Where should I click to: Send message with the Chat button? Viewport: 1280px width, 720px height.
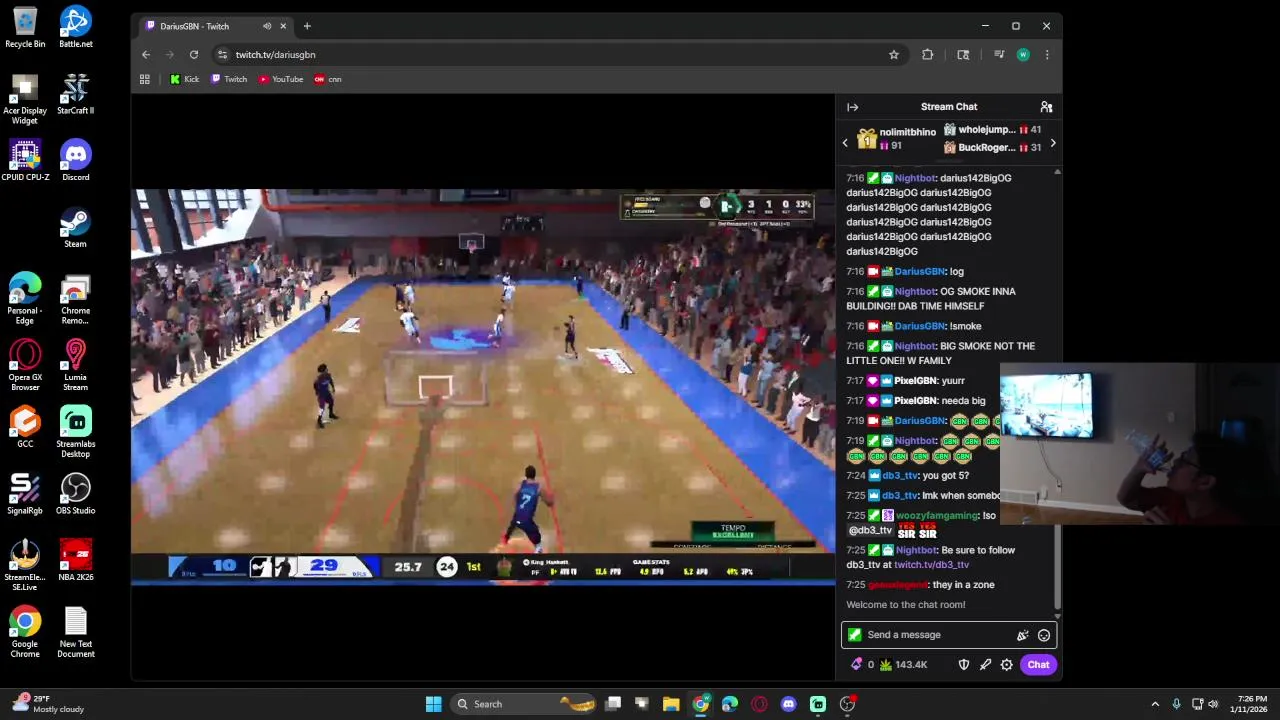coord(1038,665)
